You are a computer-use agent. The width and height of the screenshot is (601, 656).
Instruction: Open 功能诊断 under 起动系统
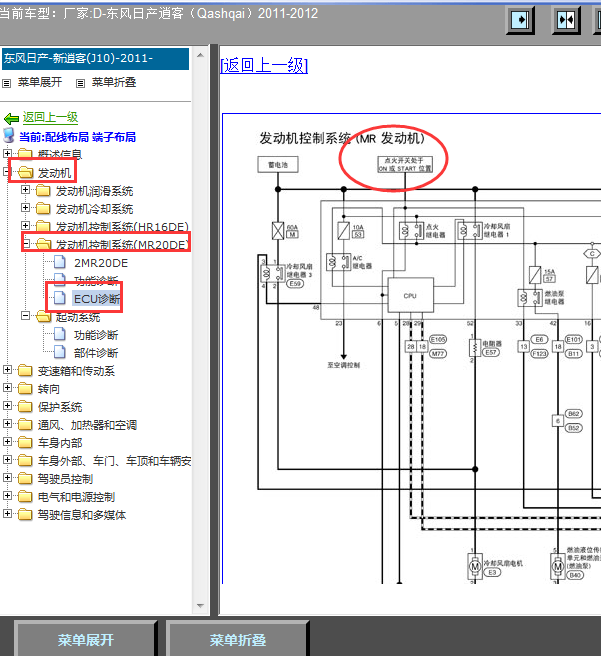(96, 335)
